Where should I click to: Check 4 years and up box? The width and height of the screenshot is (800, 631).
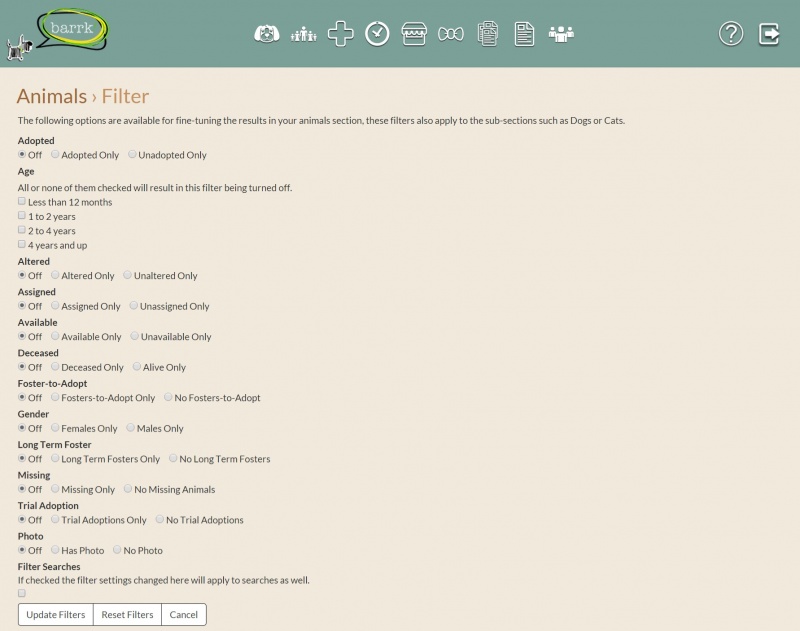coord(22,244)
